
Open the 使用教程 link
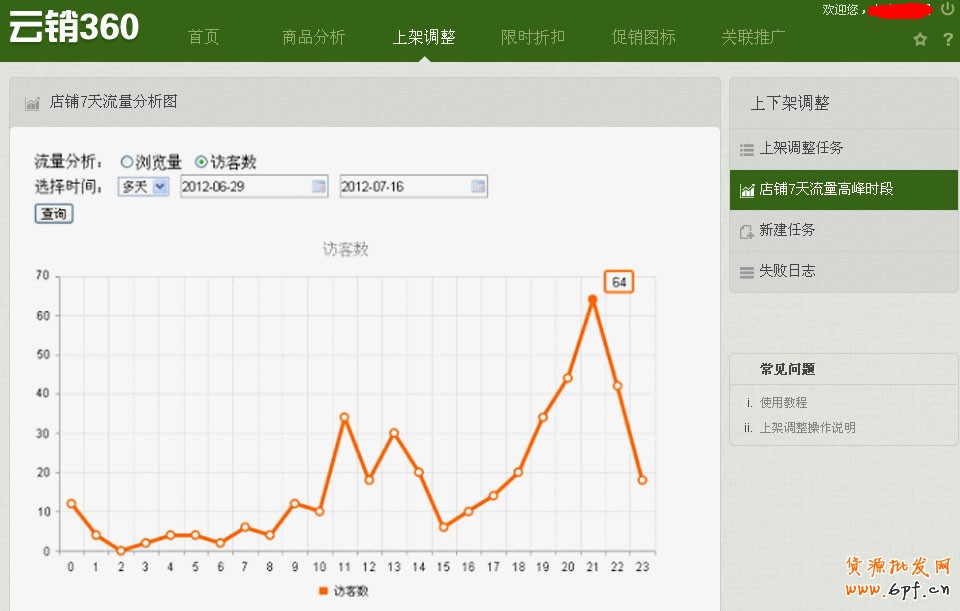783,403
